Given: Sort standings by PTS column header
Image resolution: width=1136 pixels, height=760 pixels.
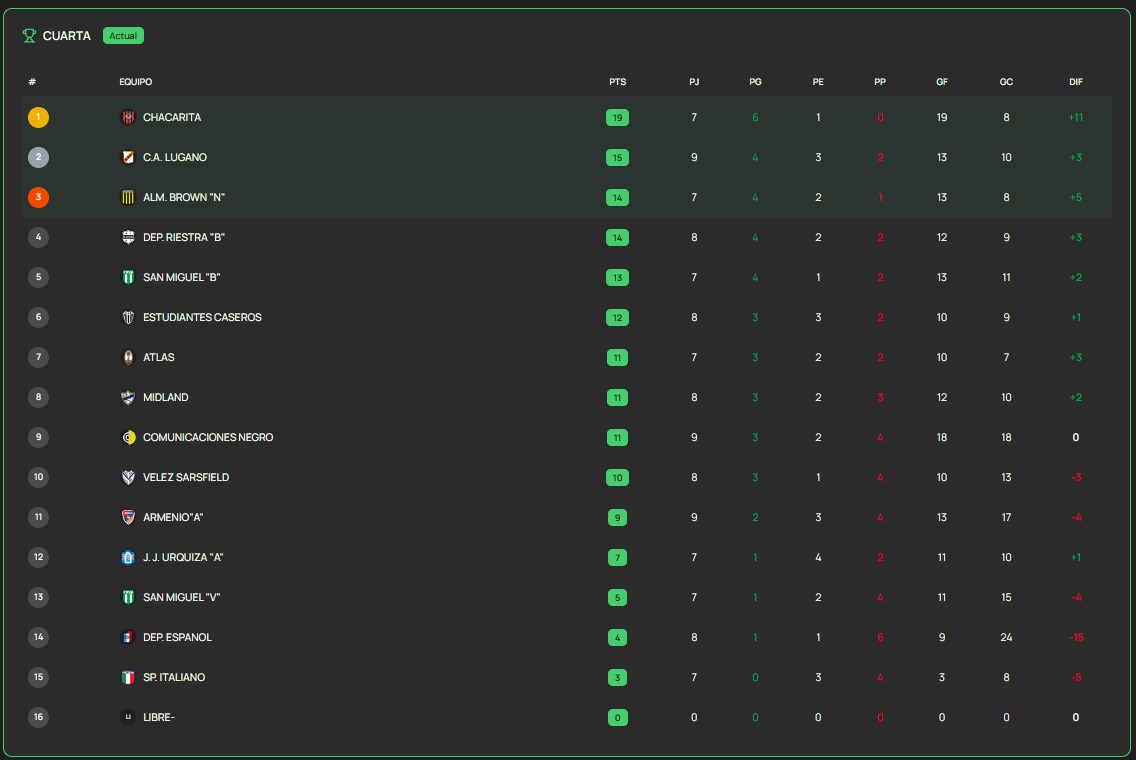Looking at the screenshot, I should click(x=617, y=82).
